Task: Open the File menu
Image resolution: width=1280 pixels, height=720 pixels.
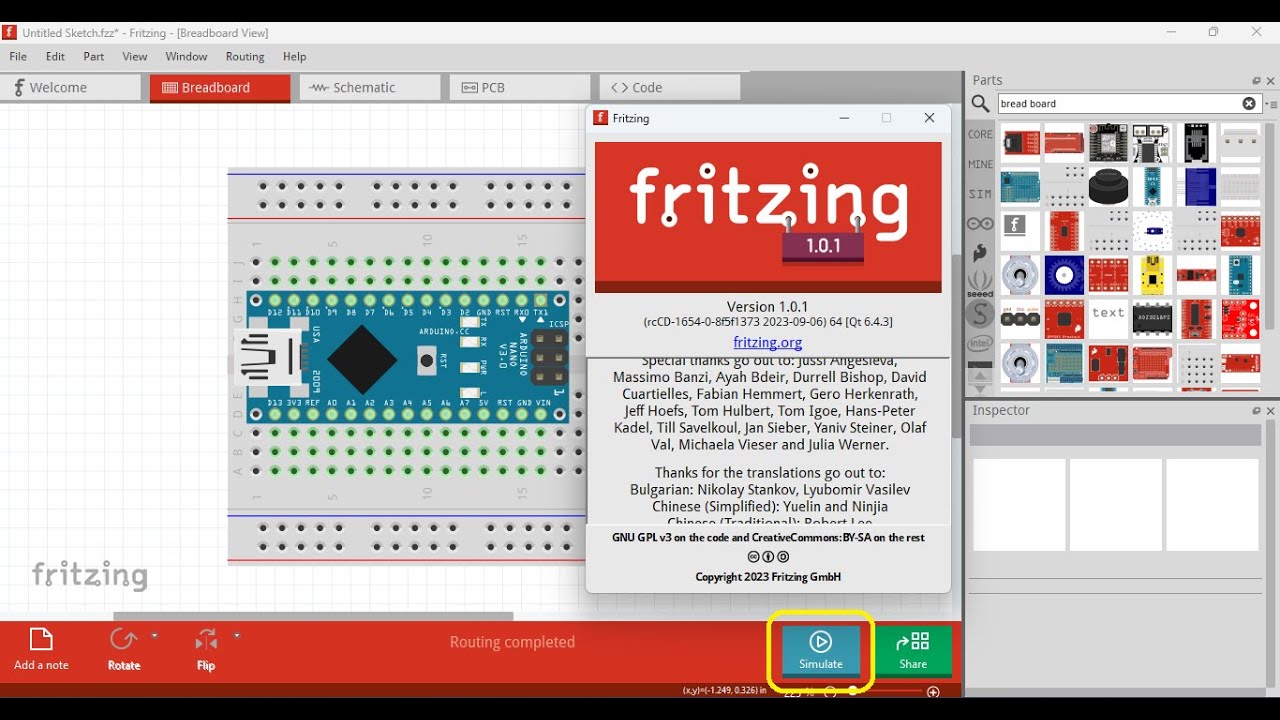Action: 18,57
